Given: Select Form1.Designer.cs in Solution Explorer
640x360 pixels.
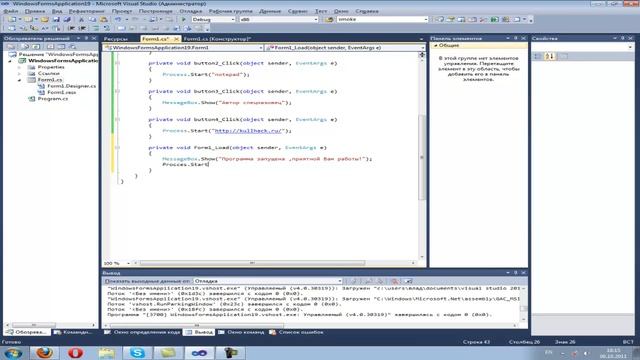Looking at the screenshot, I should click(x=71, y=86).
